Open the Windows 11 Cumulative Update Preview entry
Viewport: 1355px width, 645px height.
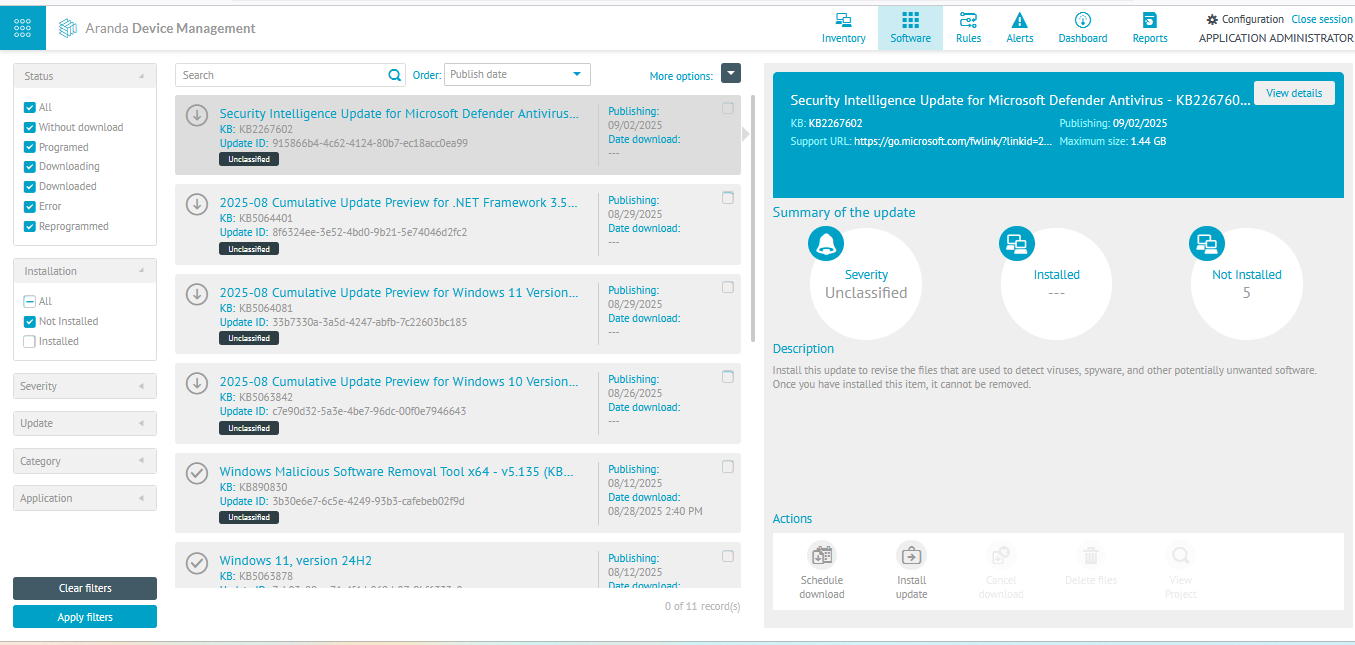(399, 293)
